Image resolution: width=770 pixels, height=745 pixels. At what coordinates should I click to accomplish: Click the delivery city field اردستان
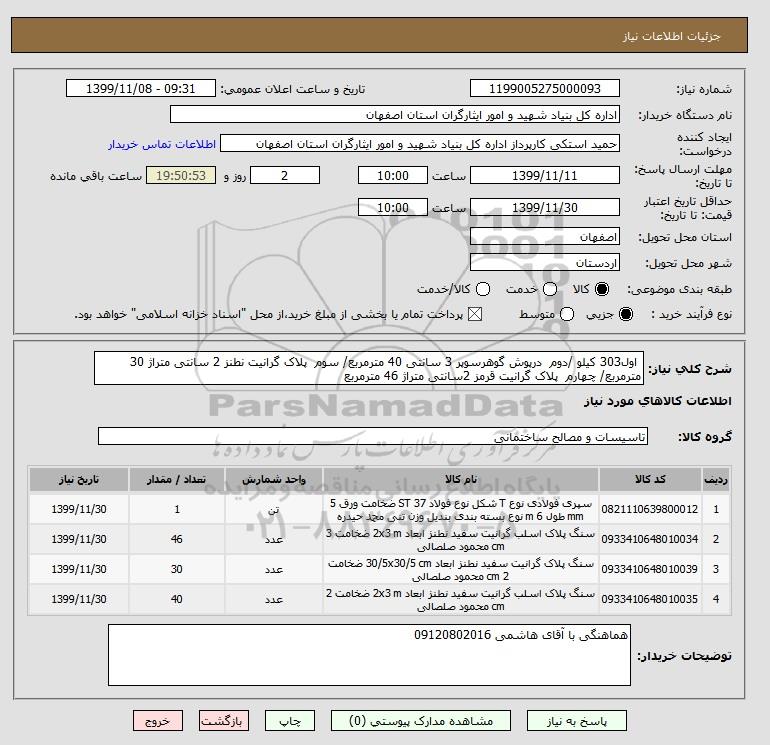point(545,263)
